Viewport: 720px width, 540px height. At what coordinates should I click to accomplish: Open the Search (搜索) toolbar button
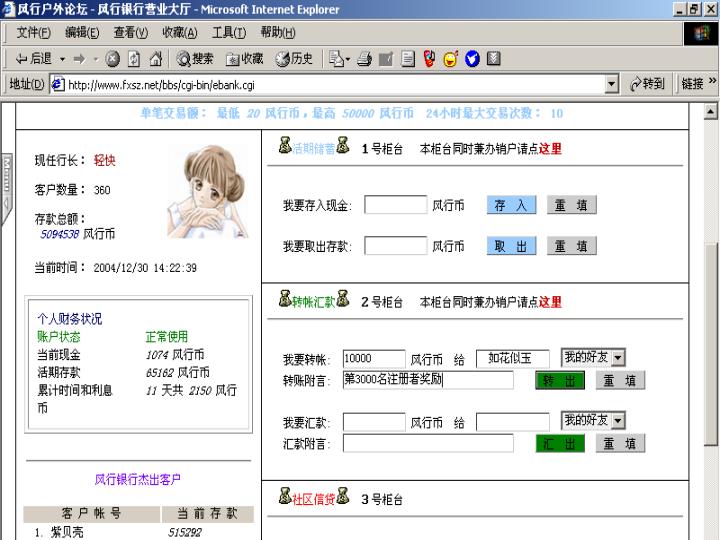pos(195,58)
